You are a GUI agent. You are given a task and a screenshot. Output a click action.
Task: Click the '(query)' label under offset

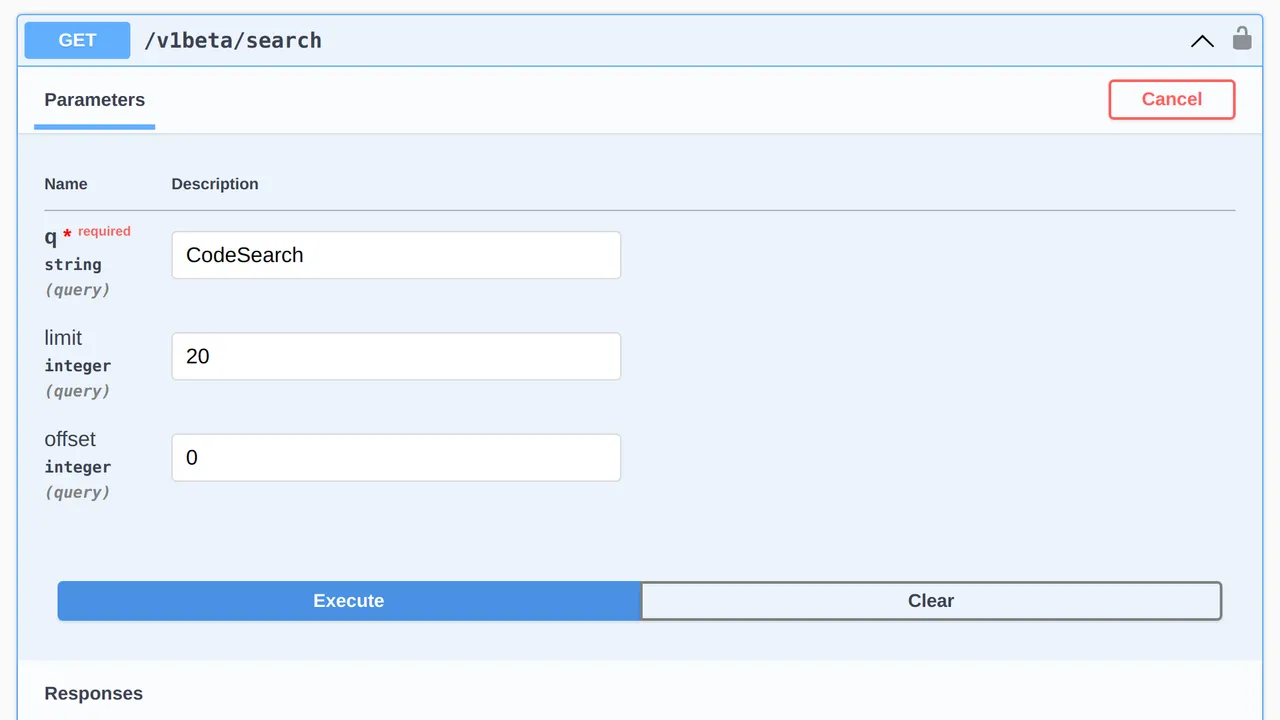click(78, 492)
